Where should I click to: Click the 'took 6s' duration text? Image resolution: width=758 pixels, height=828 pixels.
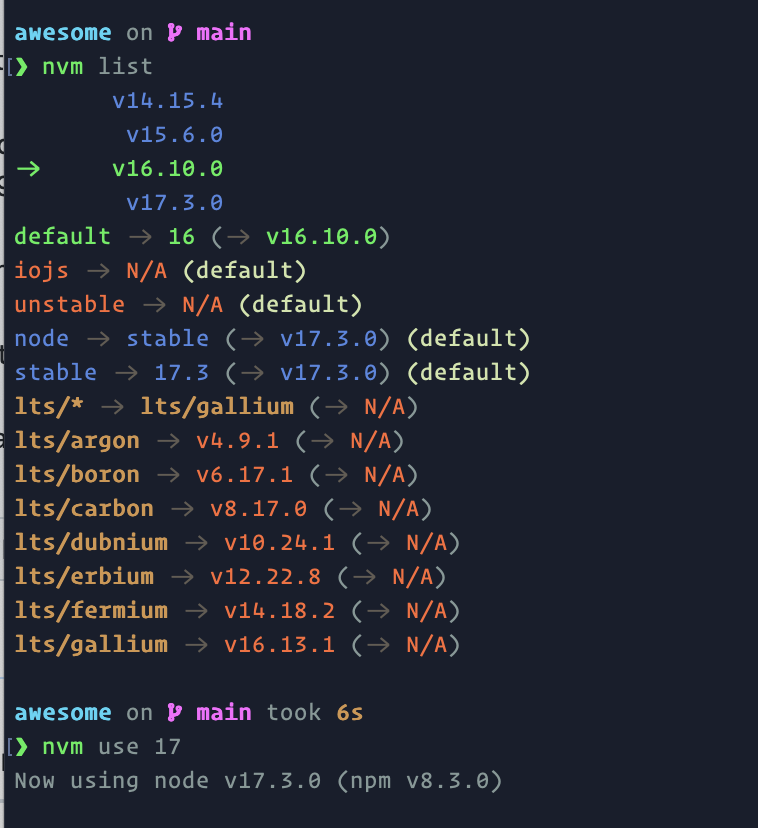314,713
